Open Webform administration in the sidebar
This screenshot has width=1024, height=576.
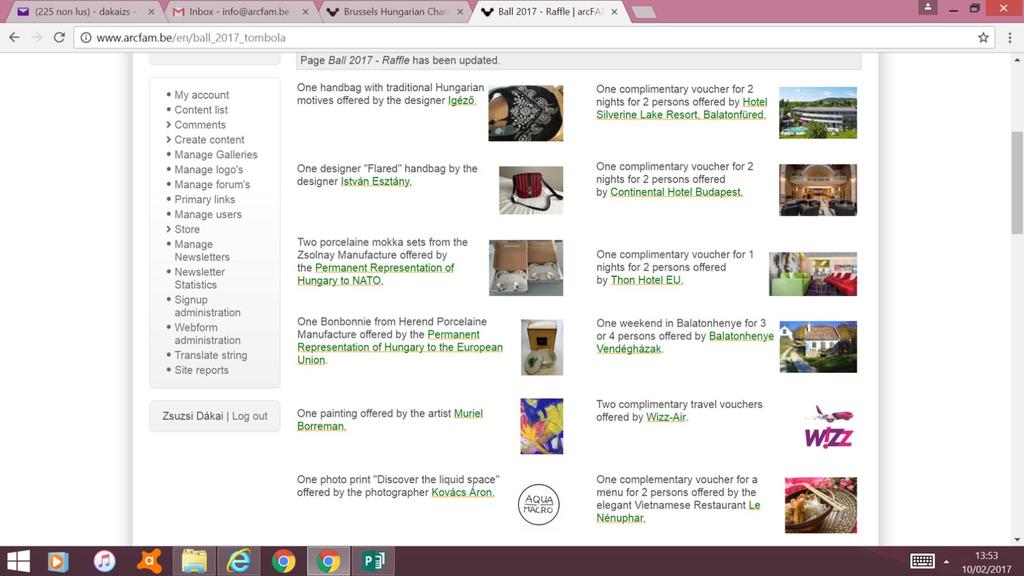[207, 334]
